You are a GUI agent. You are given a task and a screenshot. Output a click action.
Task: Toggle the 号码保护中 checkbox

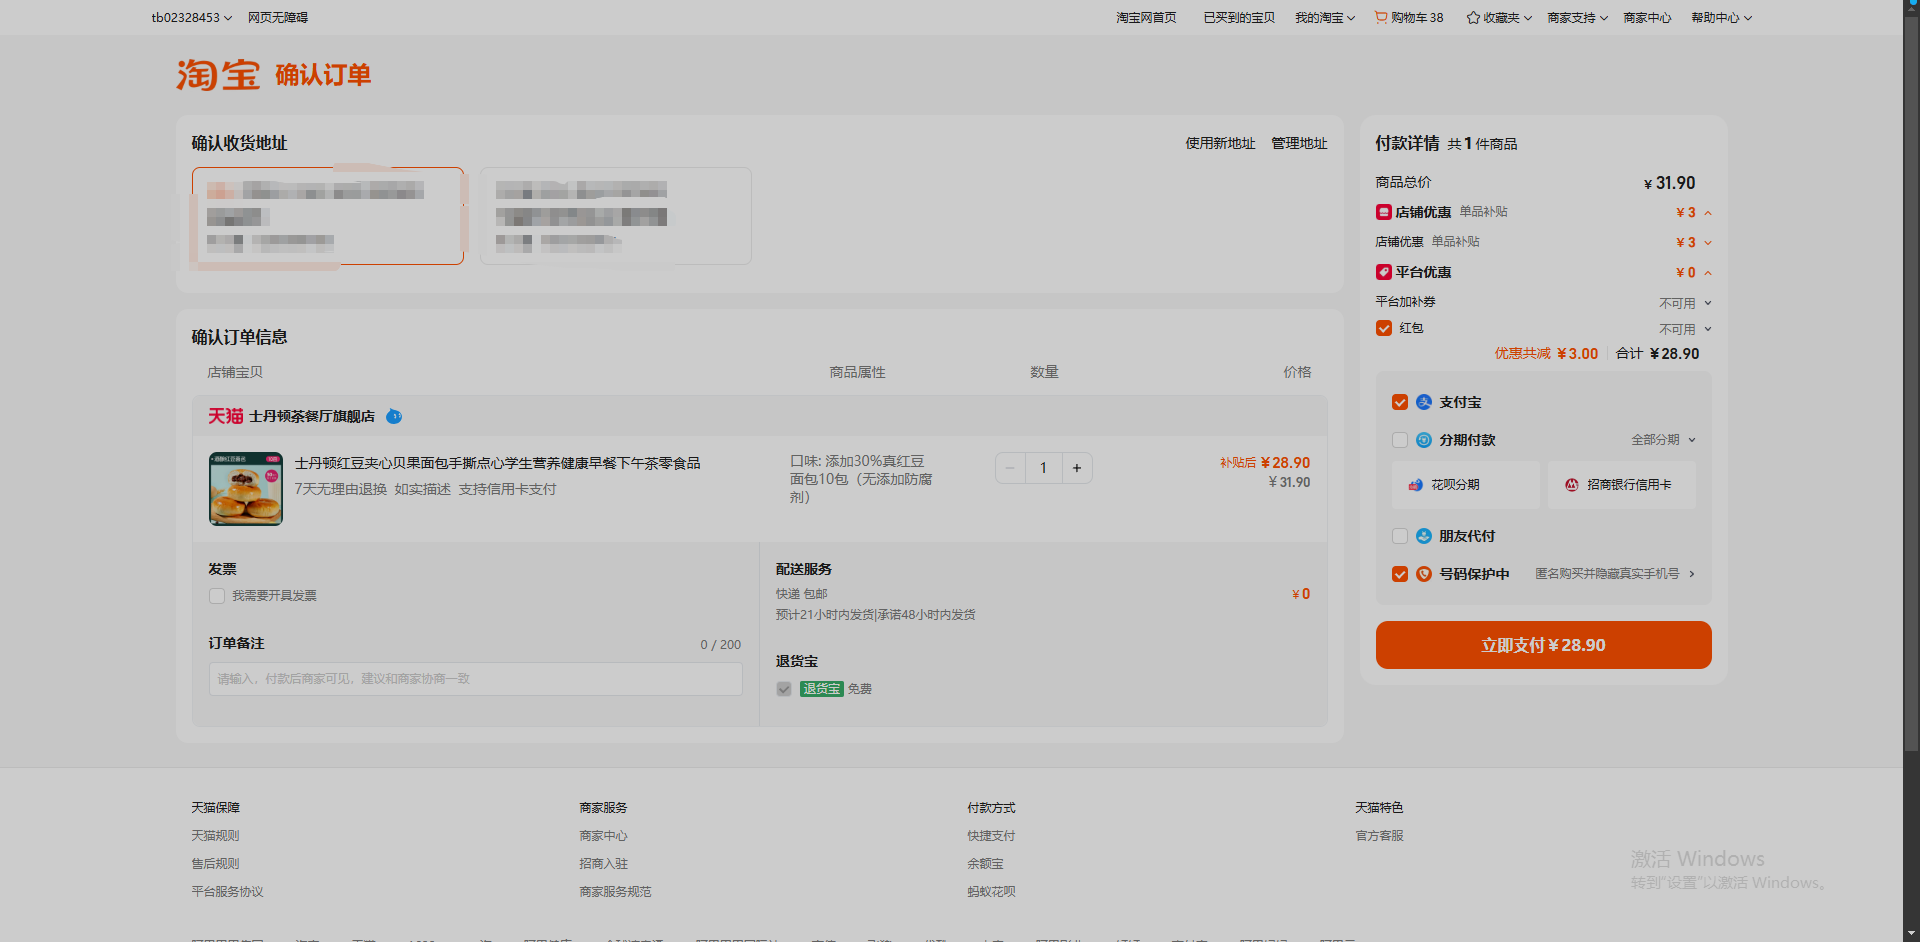point(1400,574)
